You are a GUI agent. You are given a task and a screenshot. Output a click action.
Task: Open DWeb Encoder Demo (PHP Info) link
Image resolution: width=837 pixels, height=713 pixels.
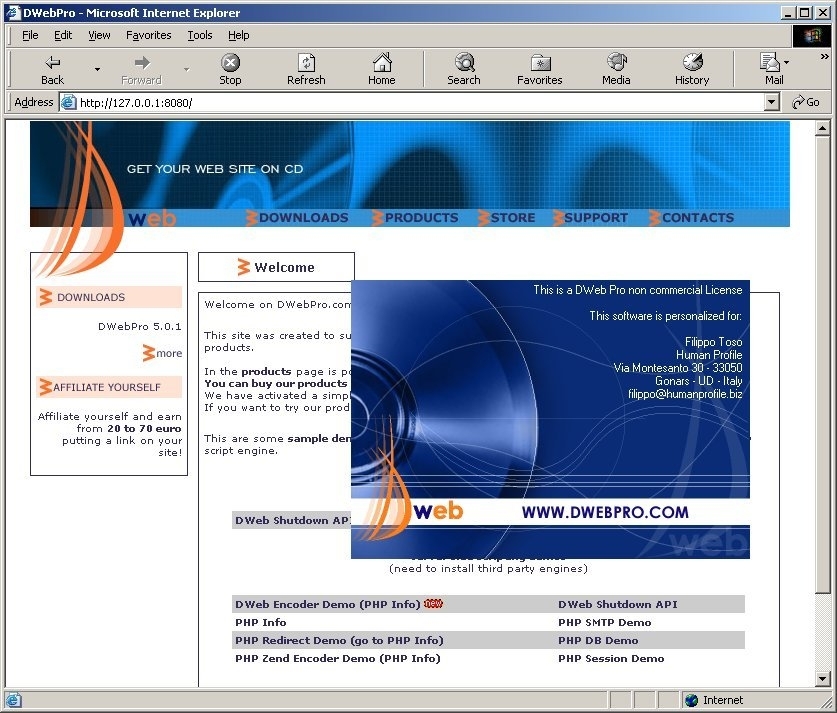point(327,604)
